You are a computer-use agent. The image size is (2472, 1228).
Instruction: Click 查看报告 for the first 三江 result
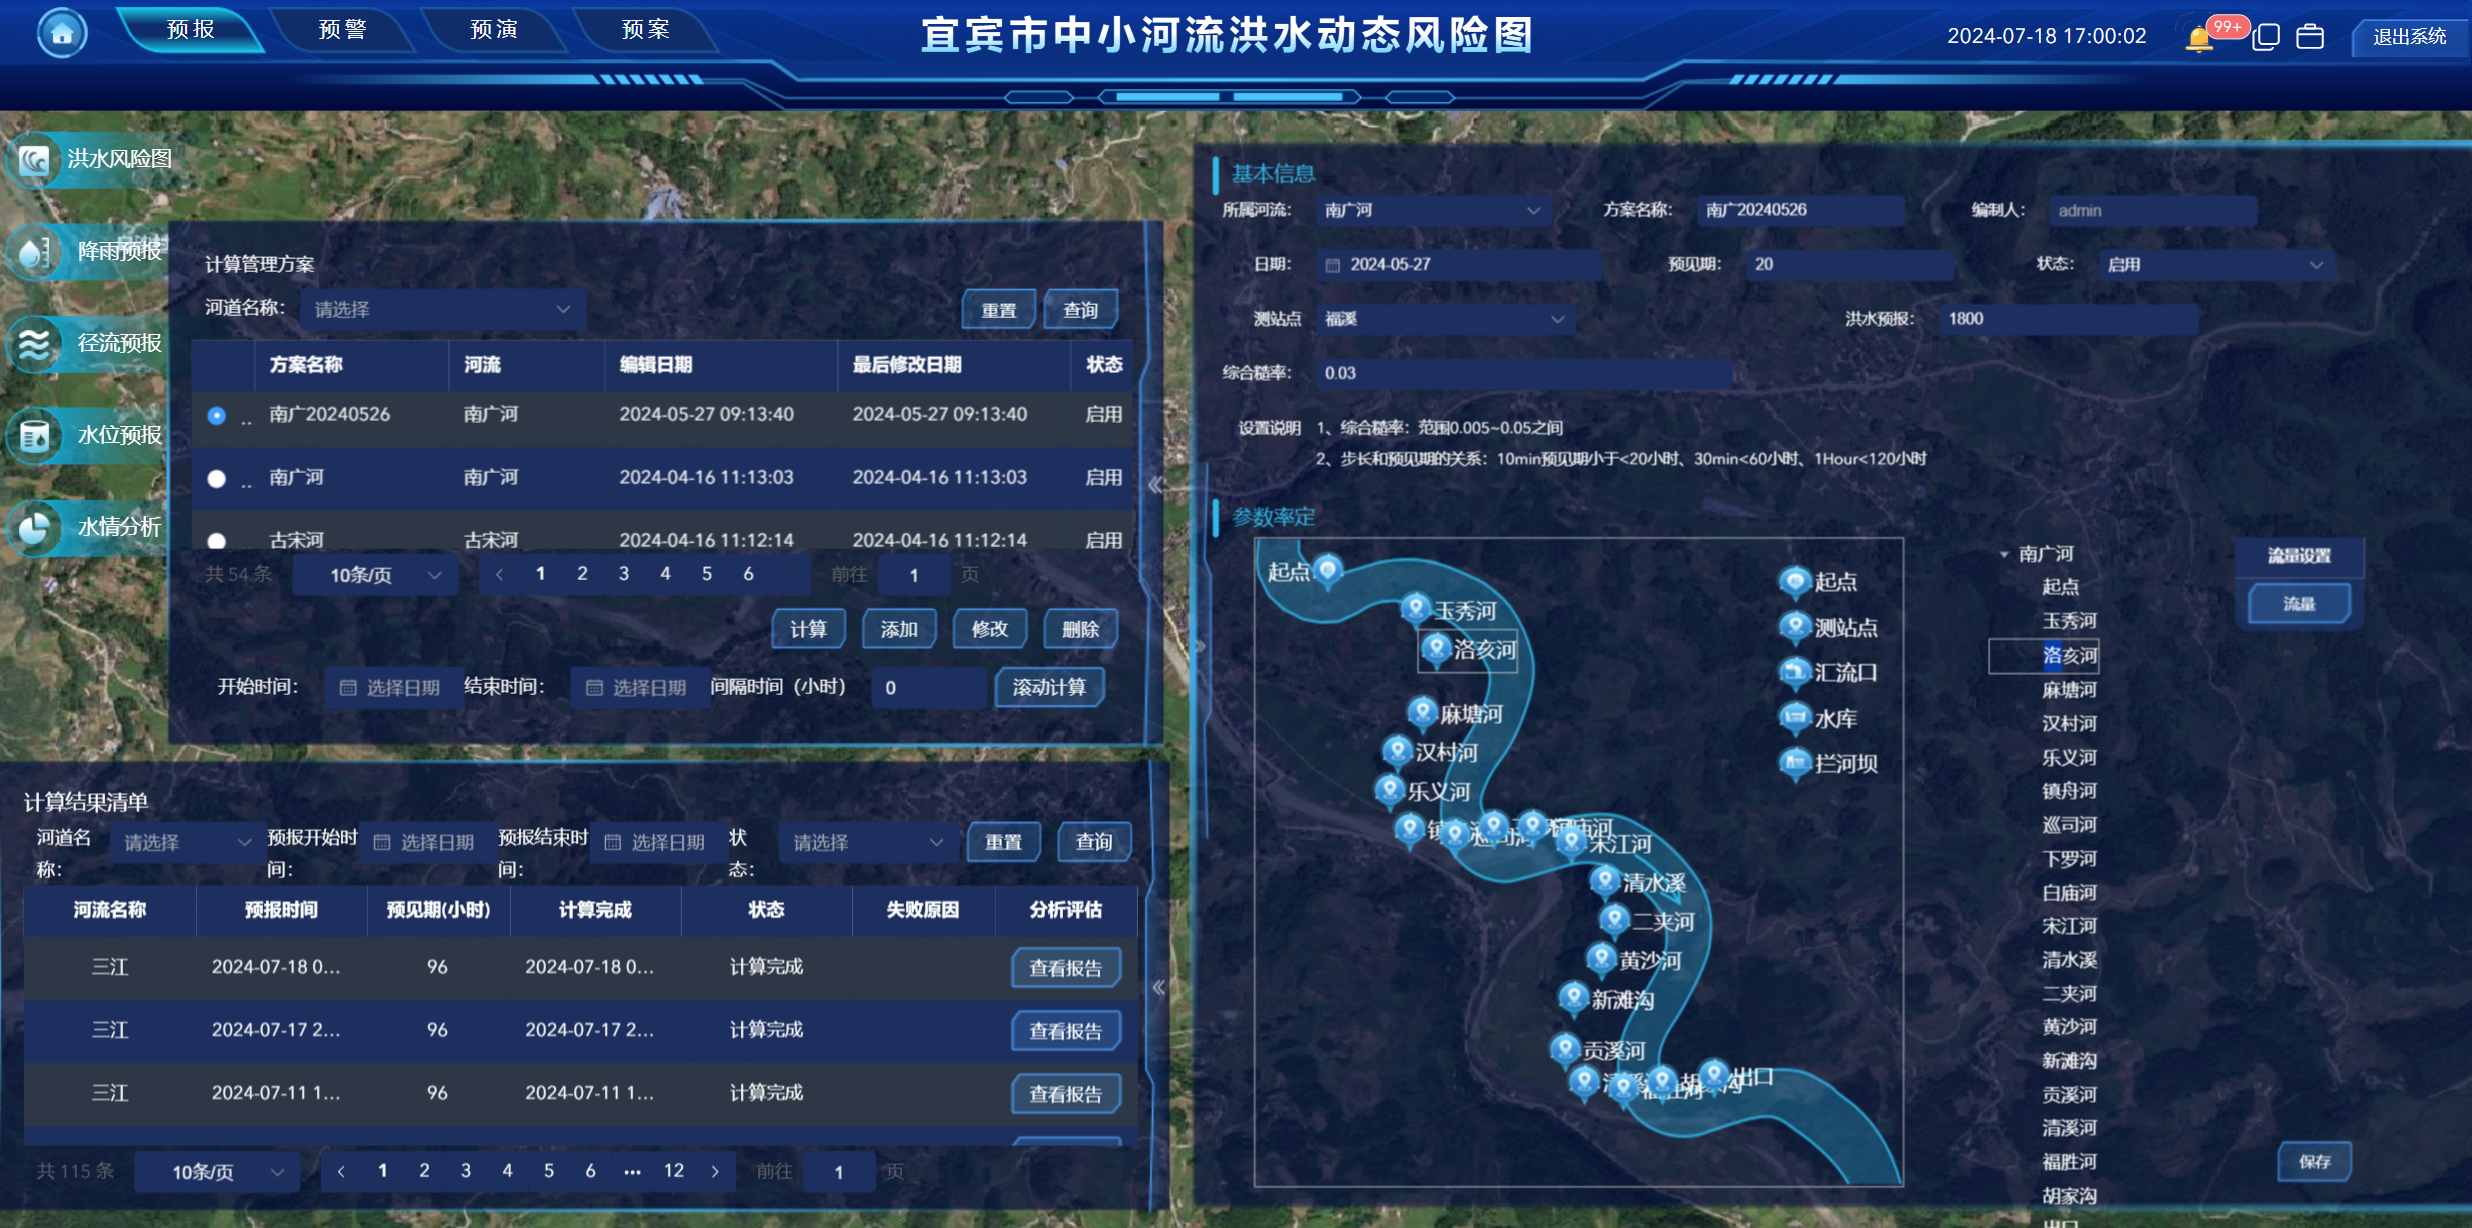(1065, 968)
